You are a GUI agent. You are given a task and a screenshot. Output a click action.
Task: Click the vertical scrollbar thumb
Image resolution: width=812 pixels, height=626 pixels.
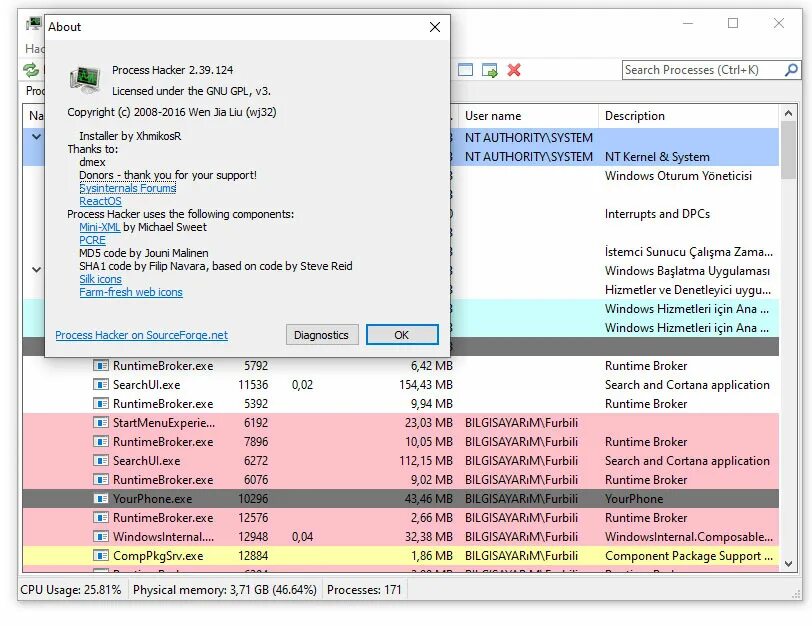click(788, 150)
